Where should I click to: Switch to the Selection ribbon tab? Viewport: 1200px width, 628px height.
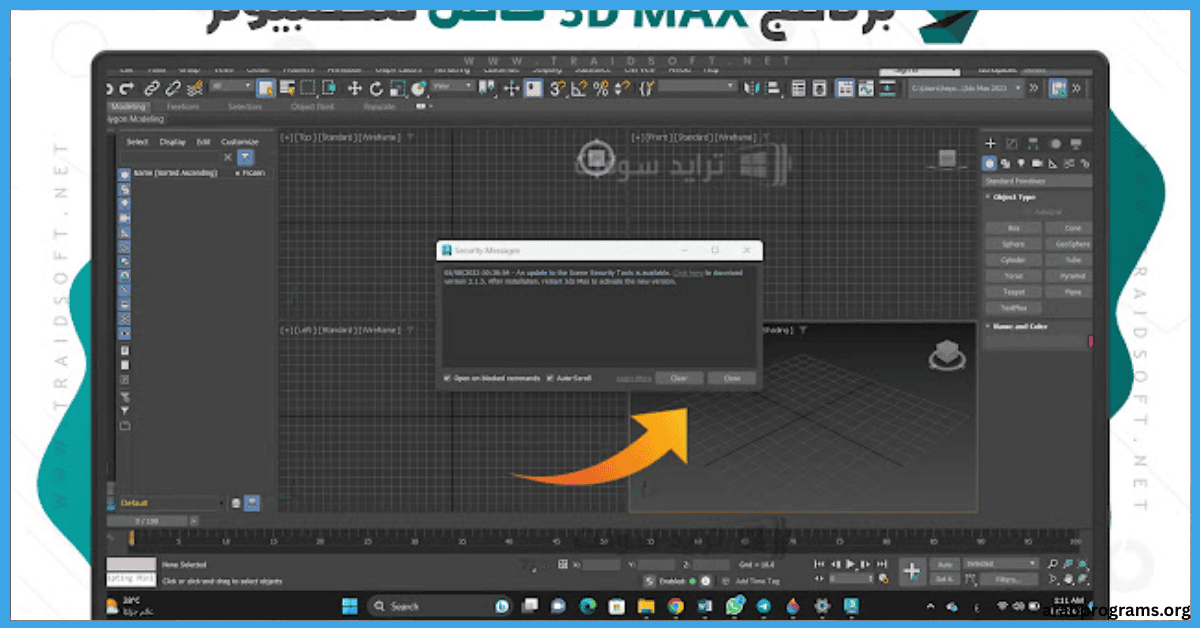click(245, 106)
